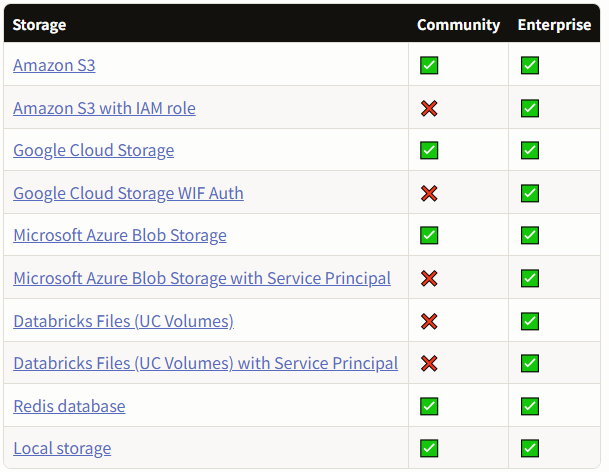Click Enterprise checkmark for Local storage
This screenshot has width=609, height=472.
pos(530,448)
